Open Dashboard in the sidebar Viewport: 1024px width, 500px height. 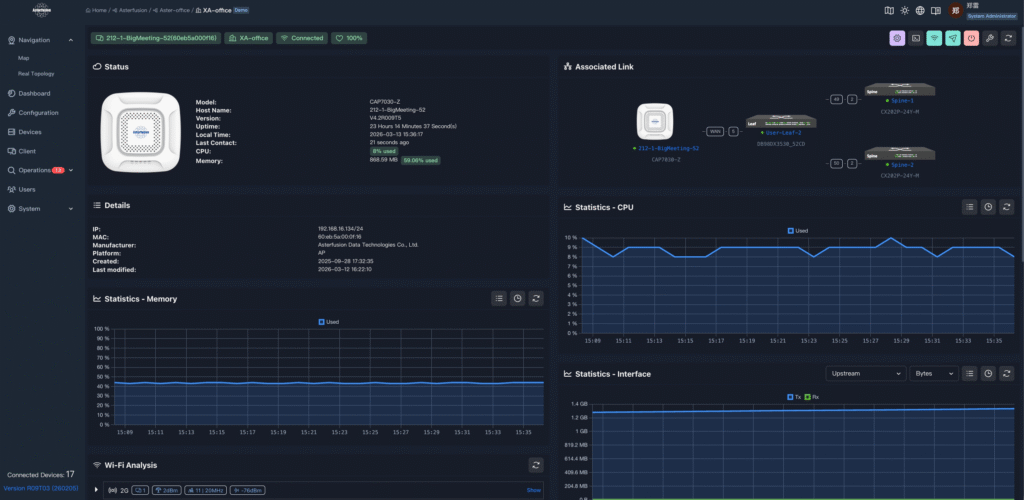34,93
